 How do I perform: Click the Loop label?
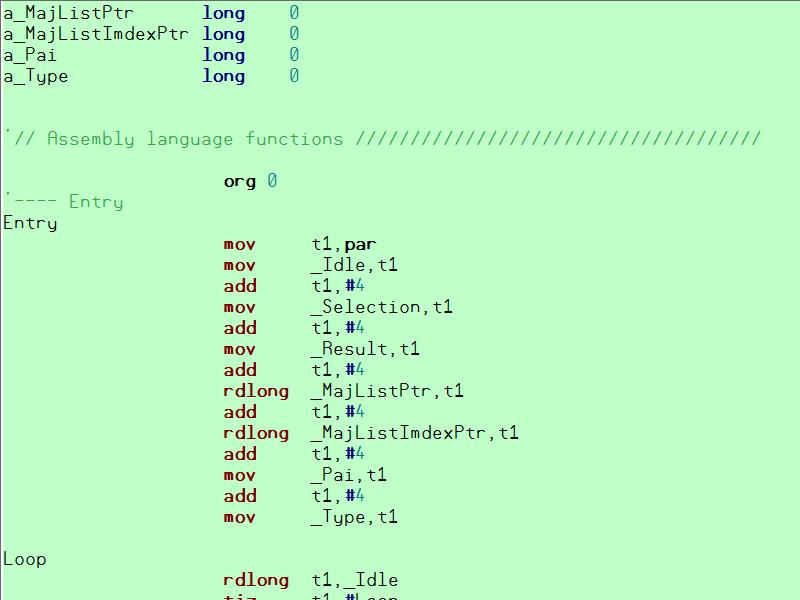(x=24, y=559)
